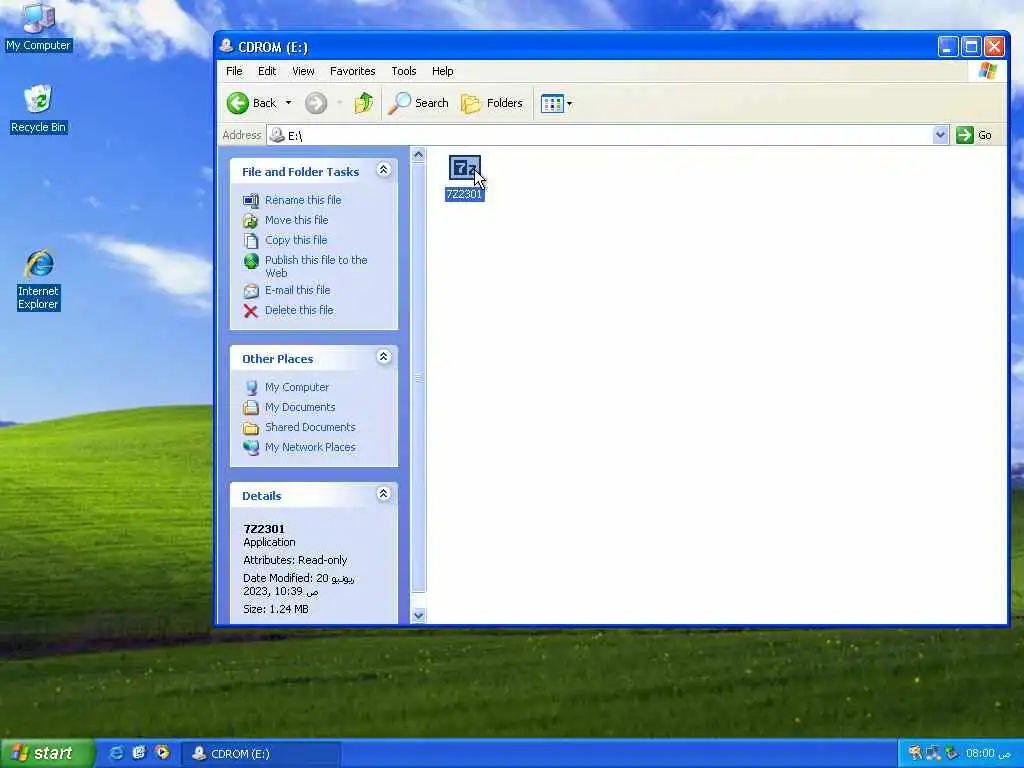Launch Internet Explorer from Quick Launch
The height and width of the screenshot is (768, 1024).
[116, 753]
